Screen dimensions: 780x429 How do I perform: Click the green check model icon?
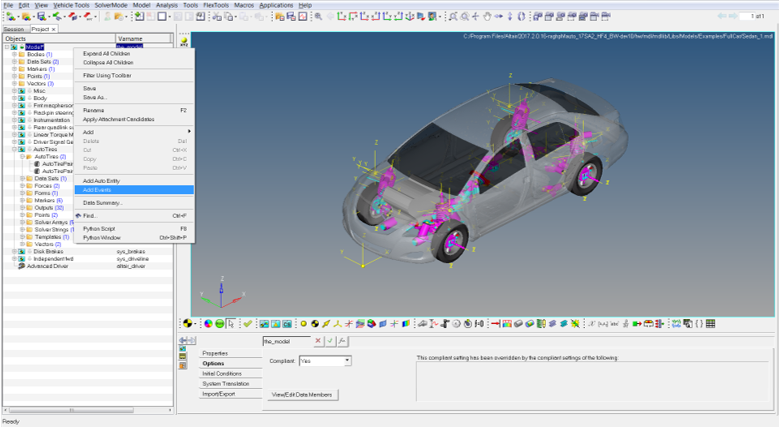point(247,323)
